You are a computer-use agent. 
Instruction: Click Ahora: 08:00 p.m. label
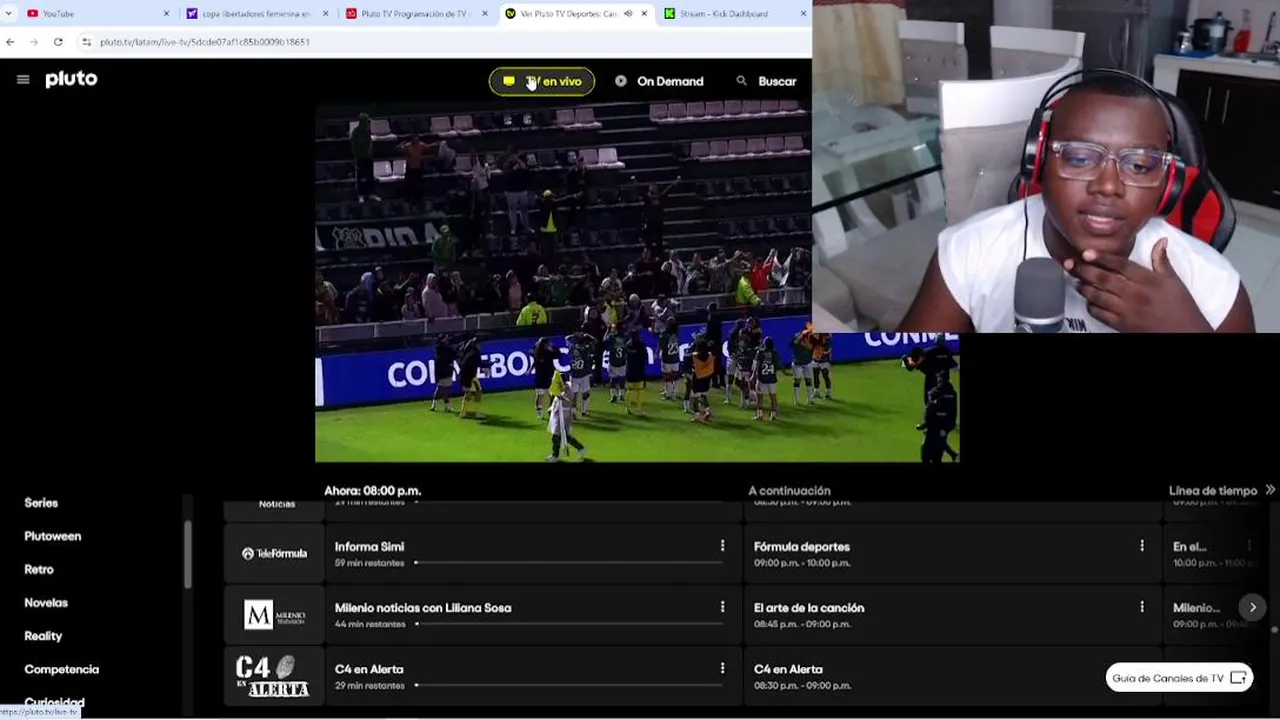click(372, 491)
